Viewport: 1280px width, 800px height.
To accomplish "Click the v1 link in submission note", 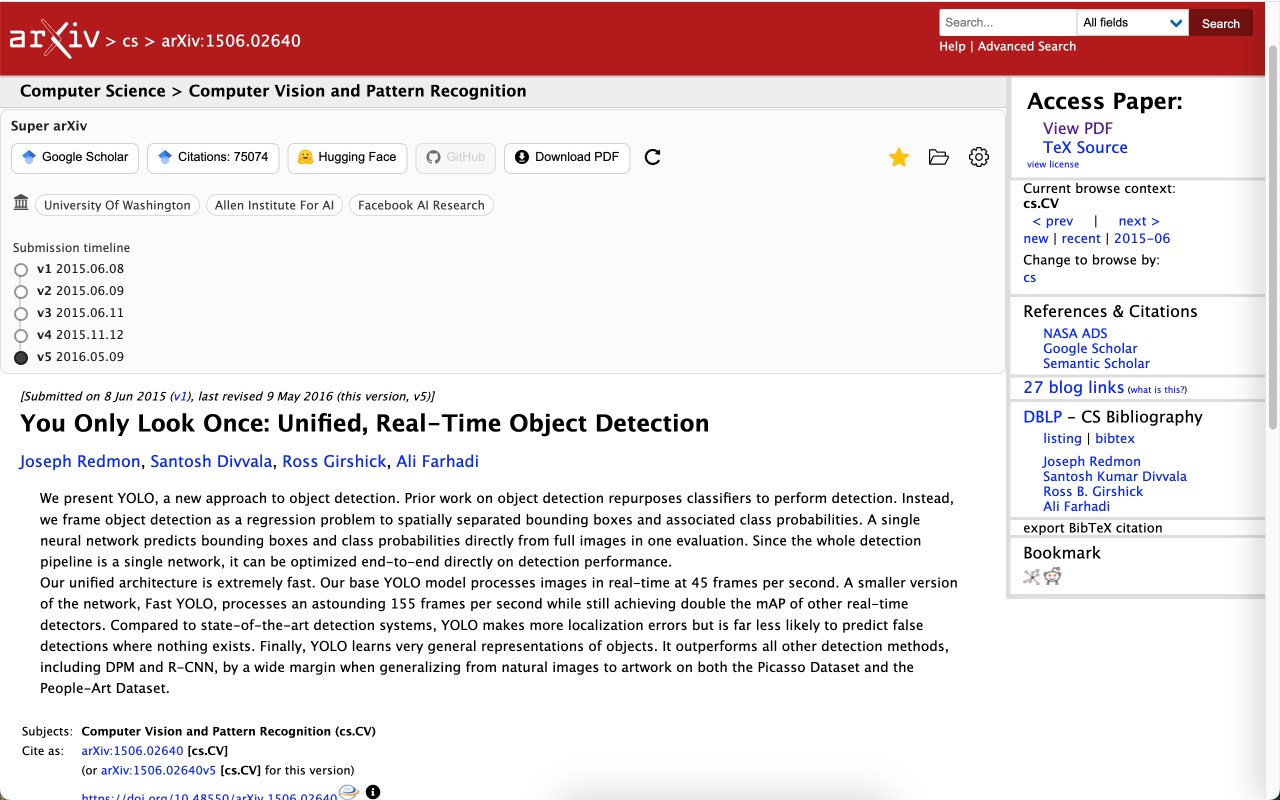I will 180,396.
